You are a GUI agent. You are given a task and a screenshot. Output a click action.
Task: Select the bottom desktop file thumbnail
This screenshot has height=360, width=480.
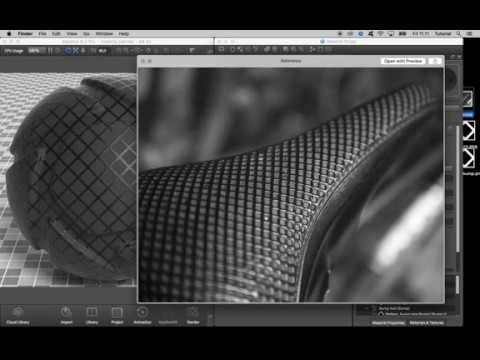click(x=469, y=158)
